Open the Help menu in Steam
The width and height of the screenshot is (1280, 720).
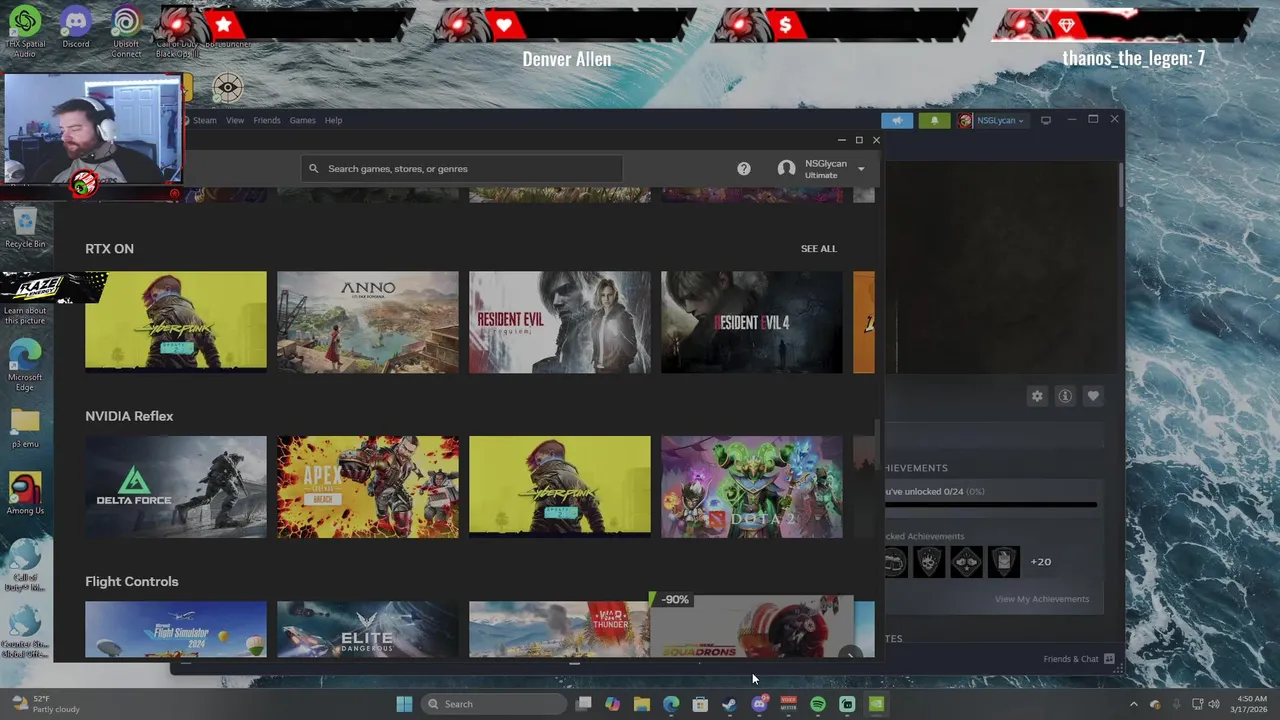point(333,120)
